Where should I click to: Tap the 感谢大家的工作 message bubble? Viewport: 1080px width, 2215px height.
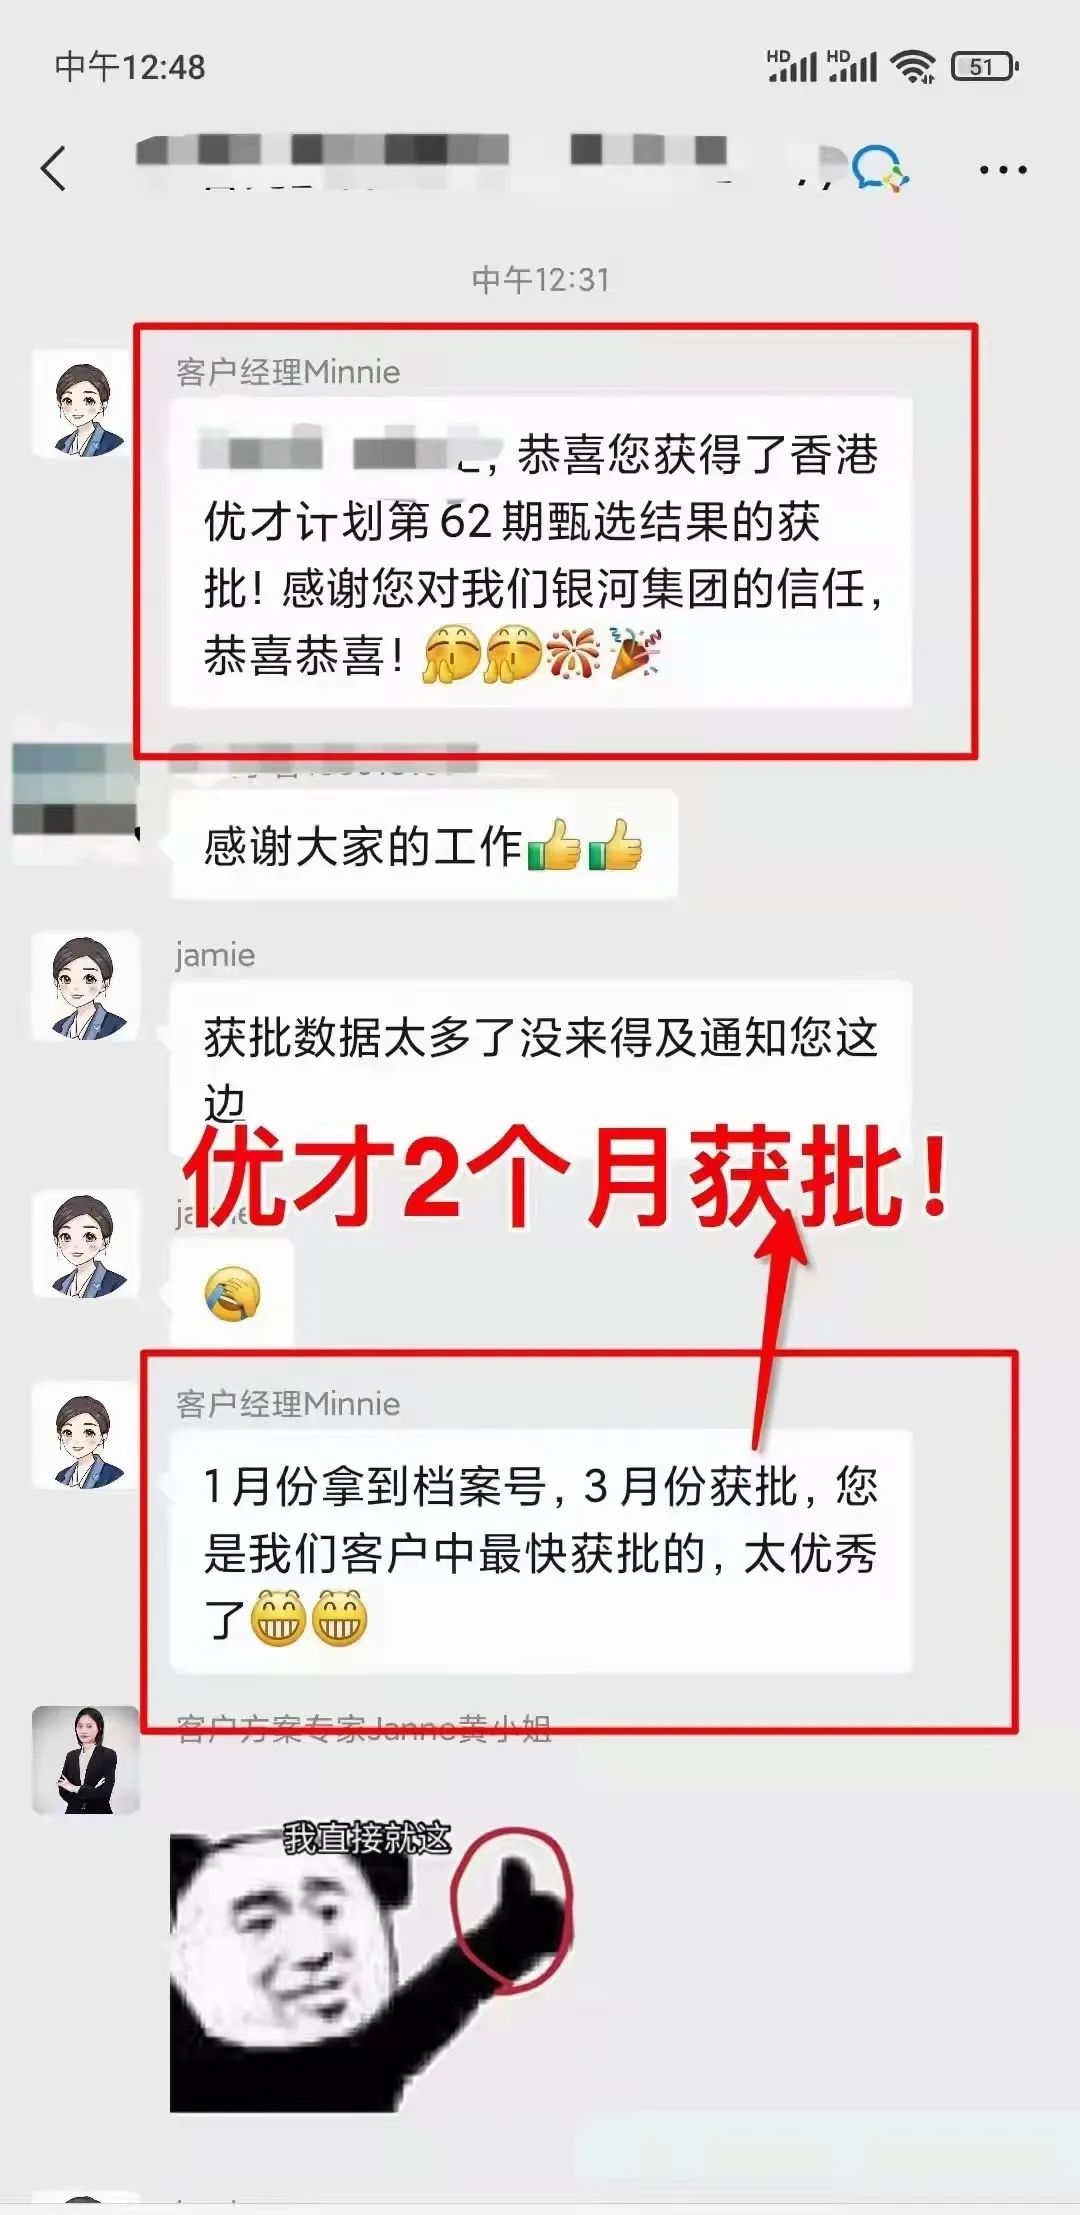pos(424,846)
